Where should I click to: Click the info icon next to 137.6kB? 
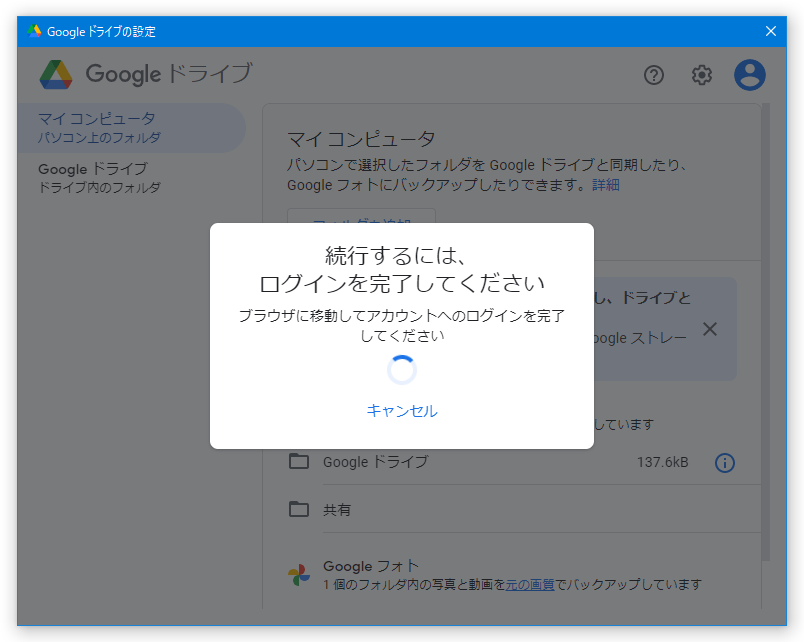coord(725,463)
